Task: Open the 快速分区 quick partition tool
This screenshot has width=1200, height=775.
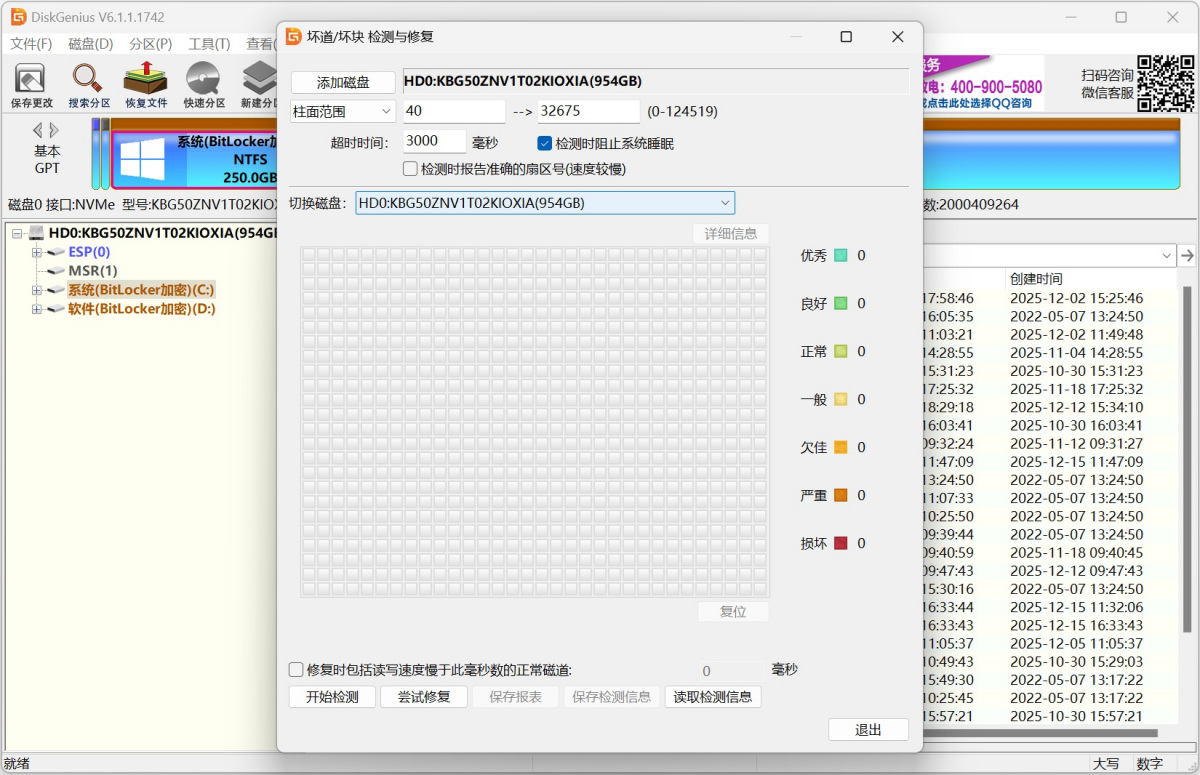Action: pyautogui.click(x=203, y=83)
